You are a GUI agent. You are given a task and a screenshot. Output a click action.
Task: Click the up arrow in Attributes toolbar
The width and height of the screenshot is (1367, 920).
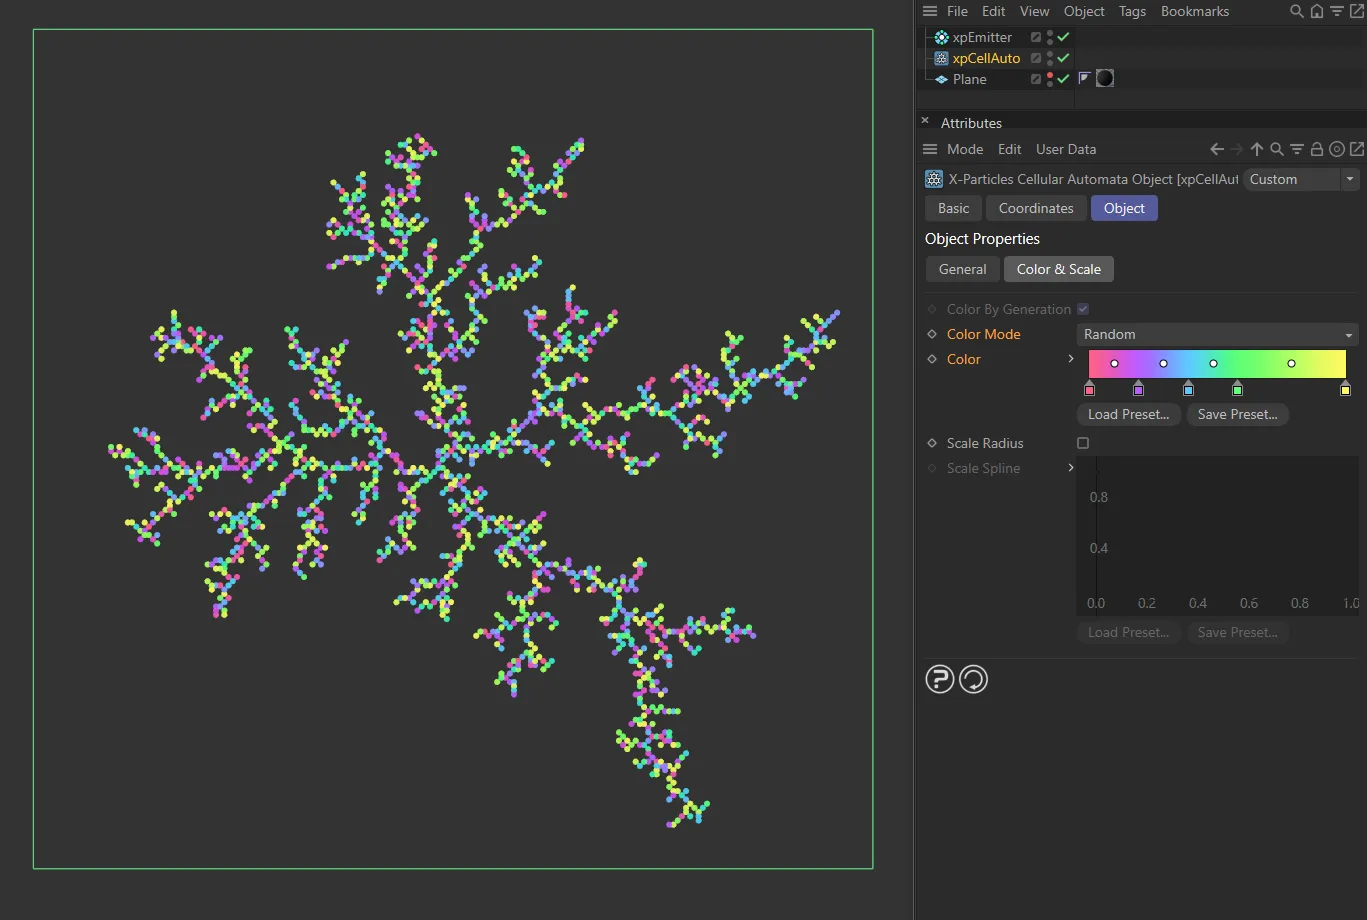[1257, 148]
